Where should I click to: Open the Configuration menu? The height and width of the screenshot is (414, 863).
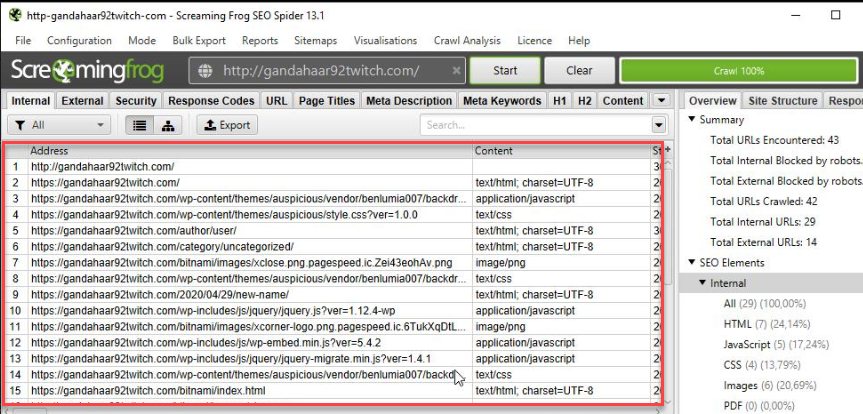[79, 40]
